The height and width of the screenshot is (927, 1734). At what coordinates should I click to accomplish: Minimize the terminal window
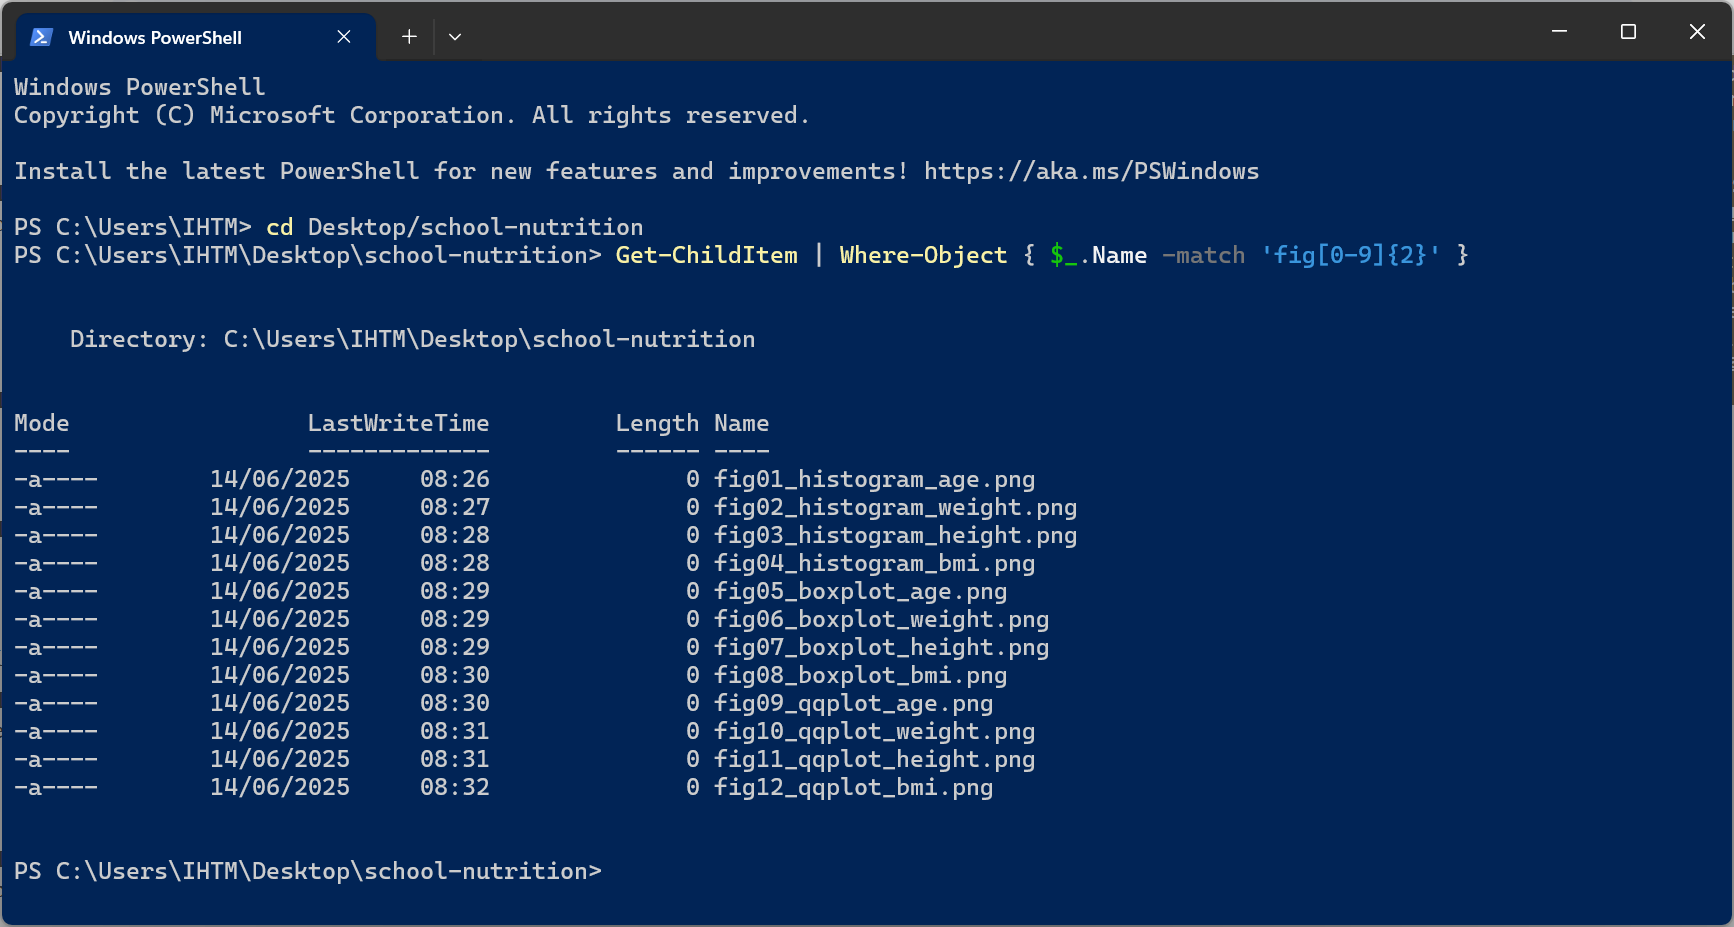(x=1559, y=32)
